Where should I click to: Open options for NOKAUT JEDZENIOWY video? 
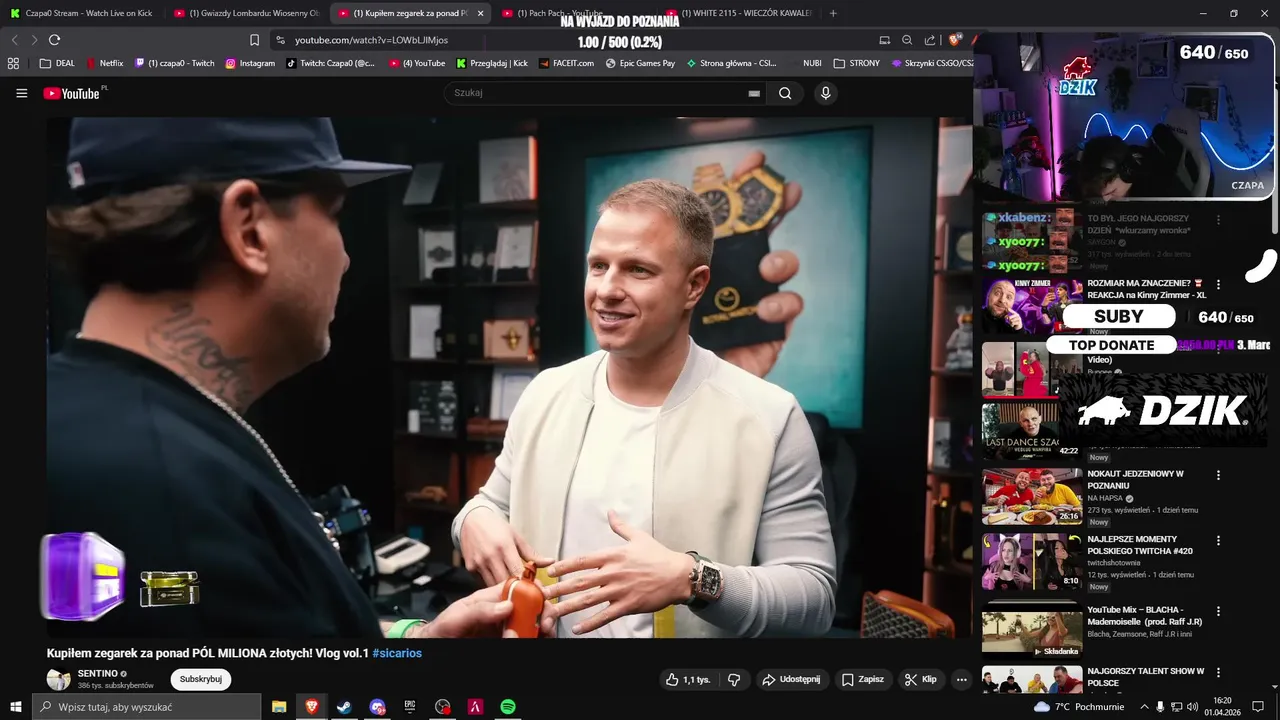click(1218, 475)
